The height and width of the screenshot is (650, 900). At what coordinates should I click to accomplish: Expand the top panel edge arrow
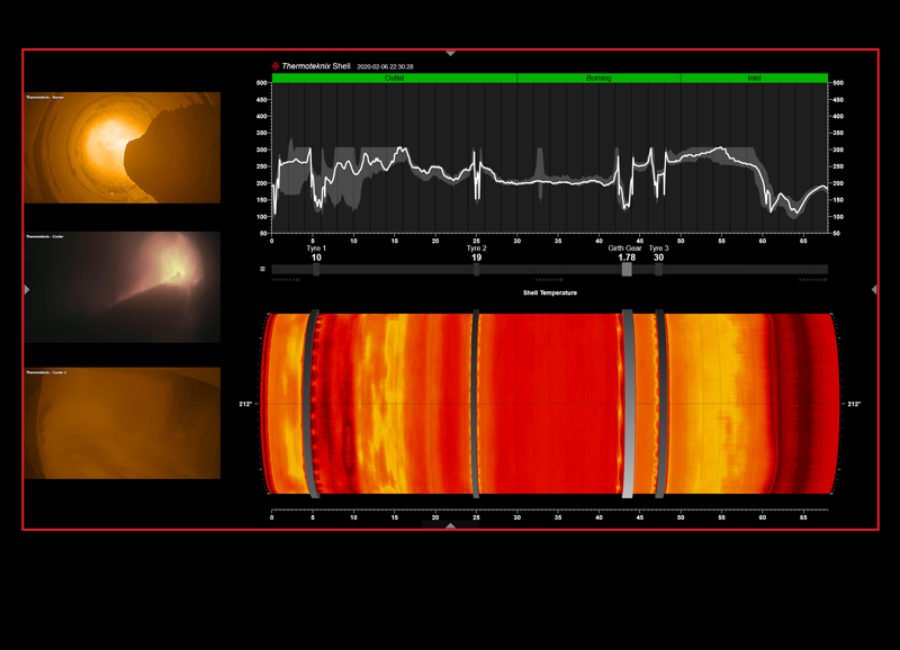(x=450, y=53)
